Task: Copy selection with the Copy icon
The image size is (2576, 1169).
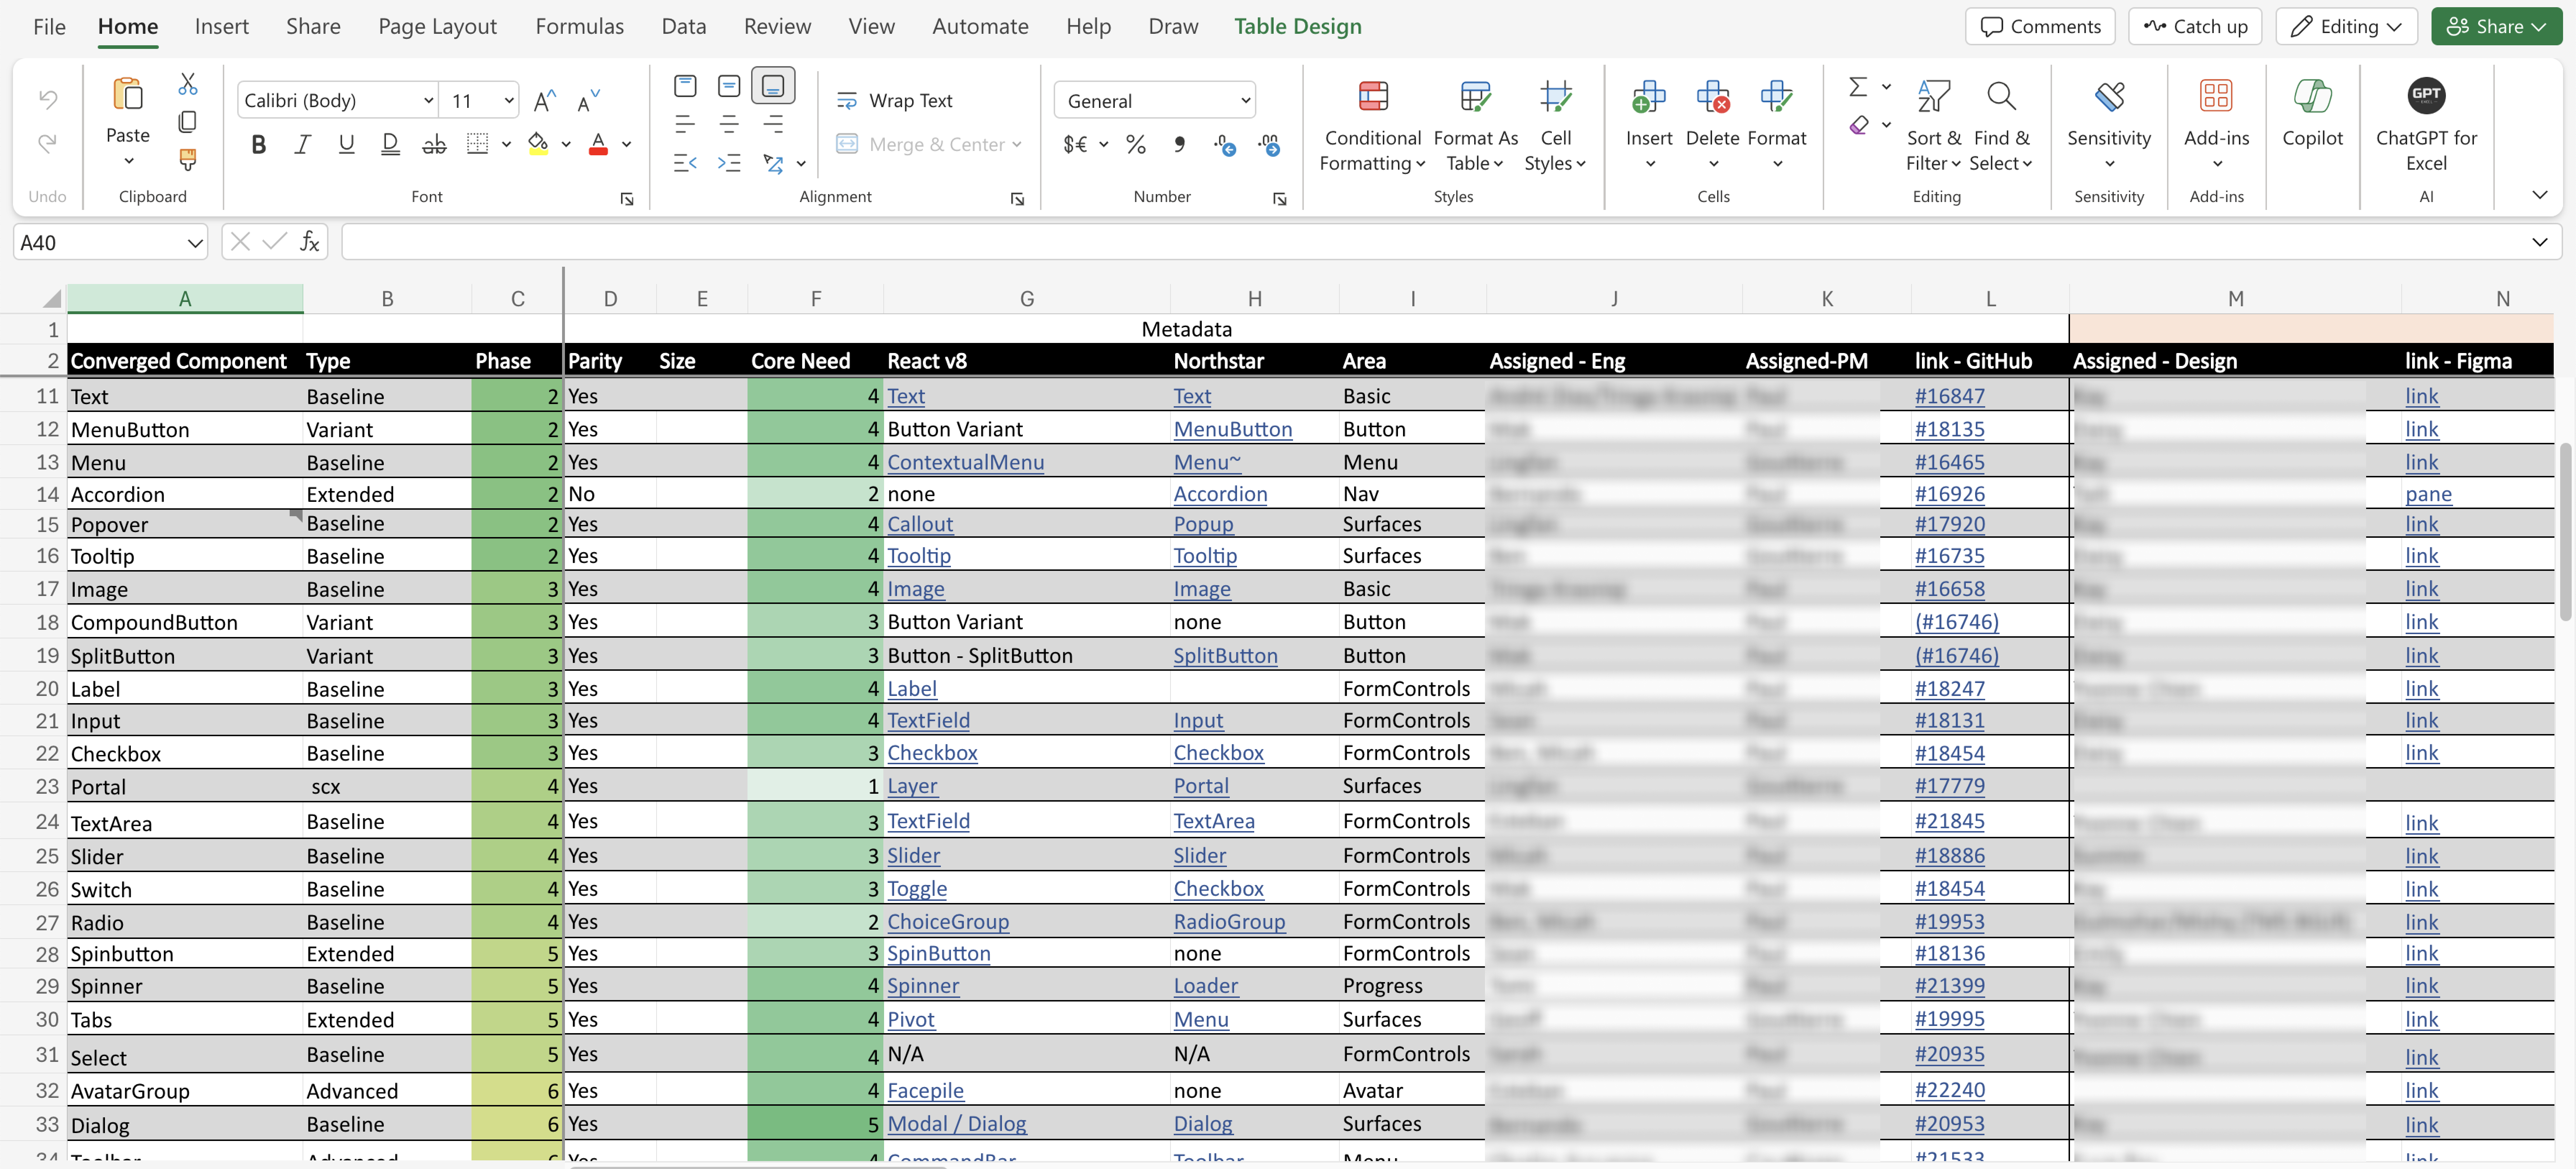Action: (187, 122)
